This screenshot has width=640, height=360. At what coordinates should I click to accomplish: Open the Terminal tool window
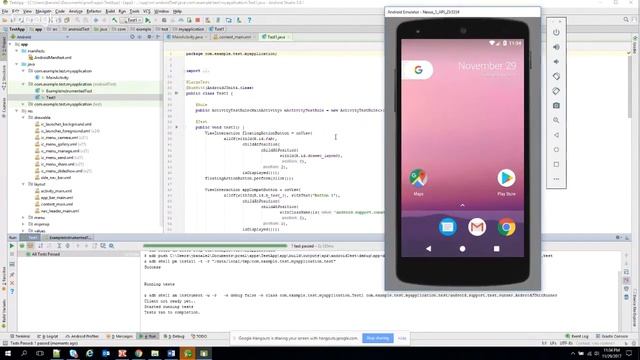(20, 336)
